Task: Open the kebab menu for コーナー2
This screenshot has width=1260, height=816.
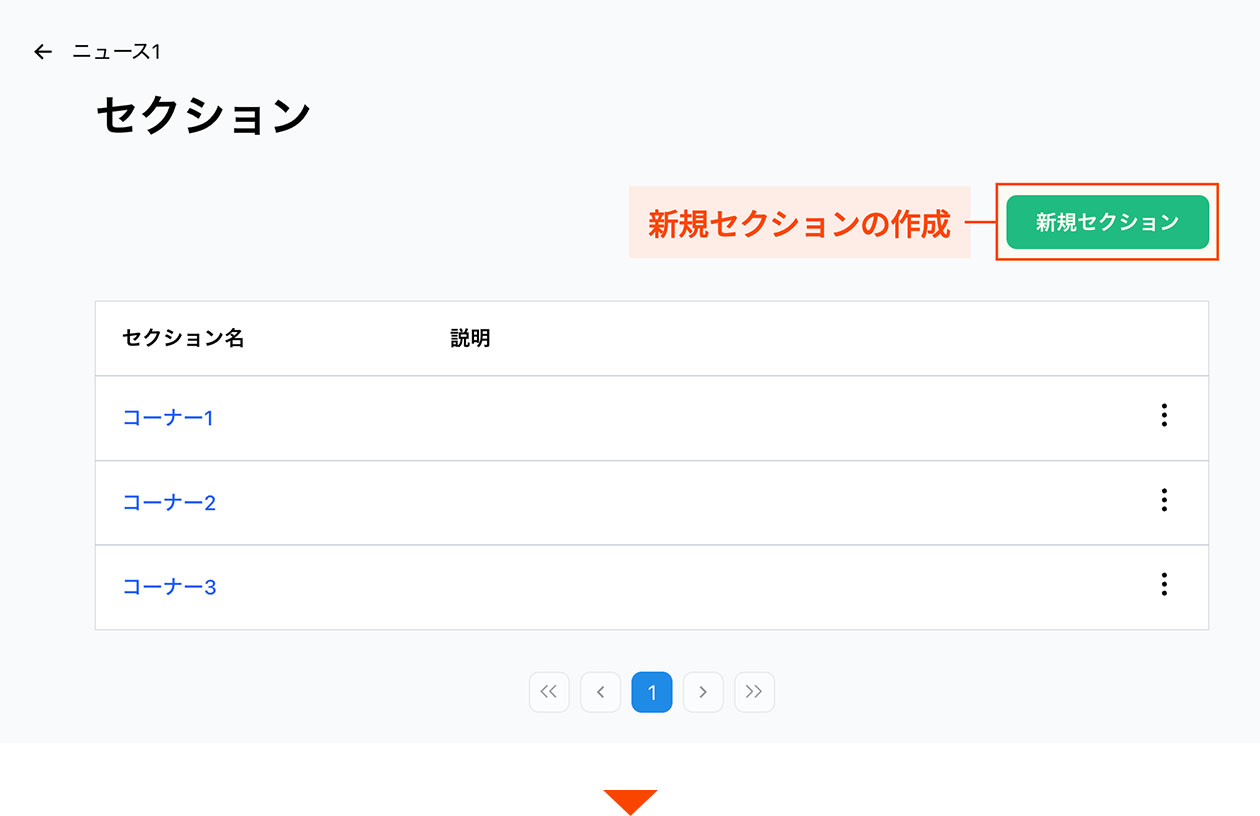Action: [x=1165, y=501]
